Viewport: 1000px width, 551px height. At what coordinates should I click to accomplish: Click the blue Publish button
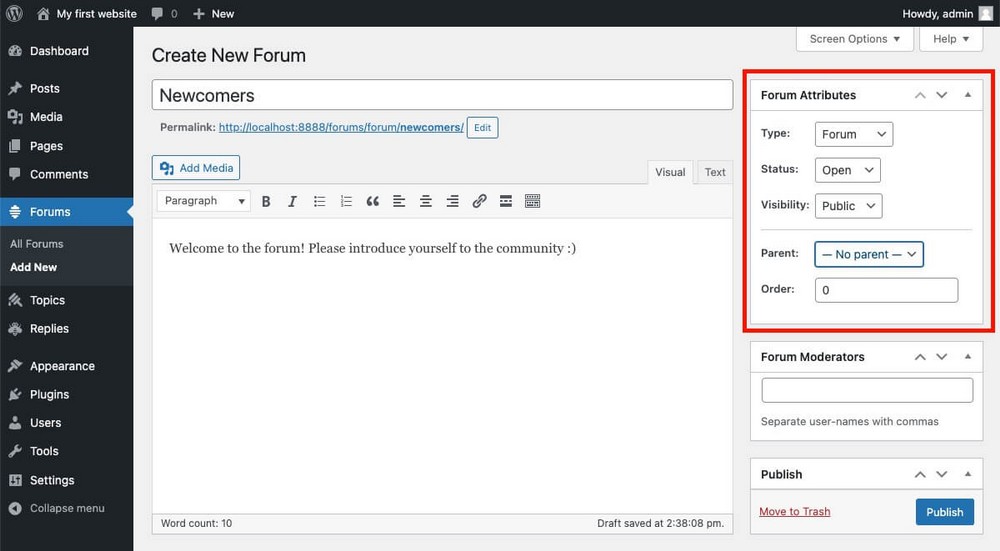(945, 512)
